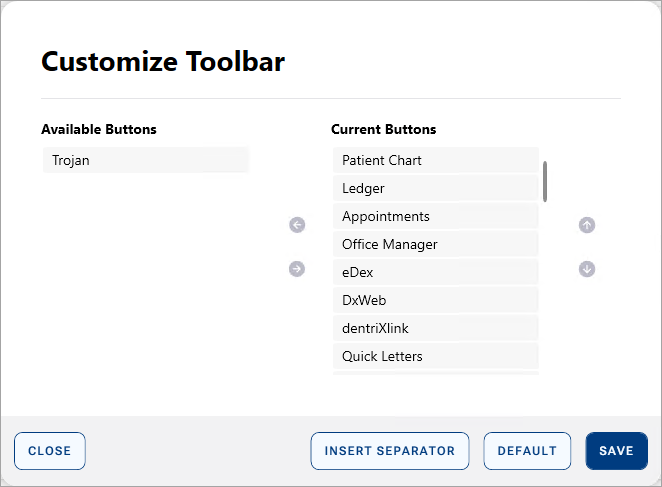Select Patient Chart in Current Buttons
This screenshot has height=487, width=662.
point(435,160)
